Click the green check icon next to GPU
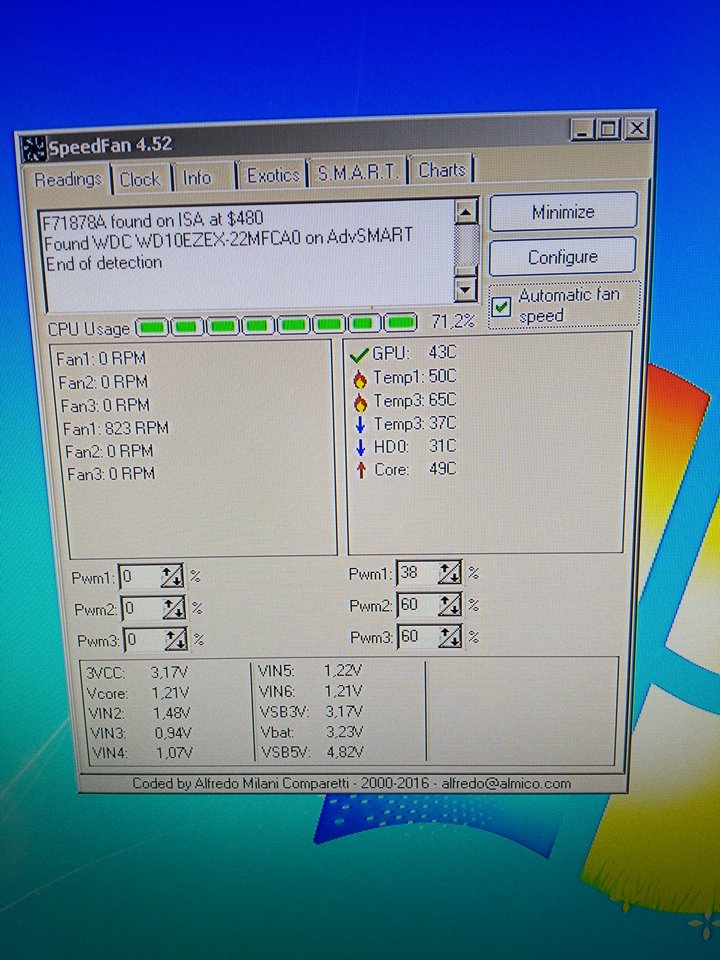 coord(359,354)
